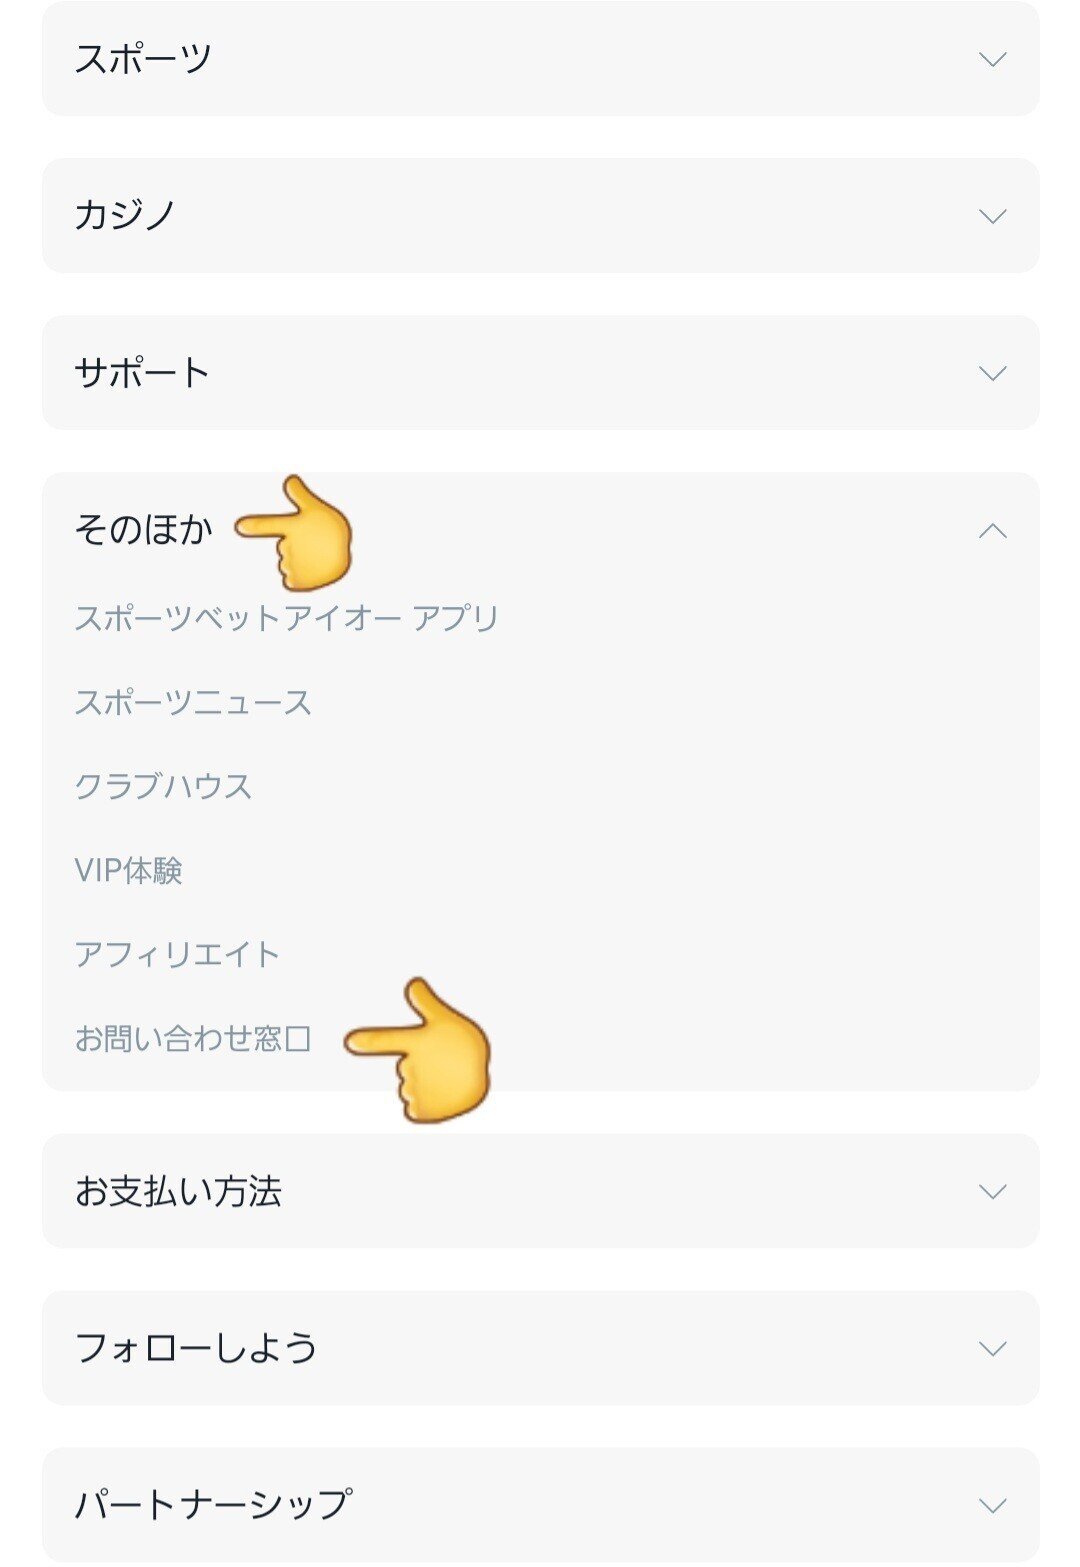Click the chevron icon next to フォローしよう

[991, 1345]
